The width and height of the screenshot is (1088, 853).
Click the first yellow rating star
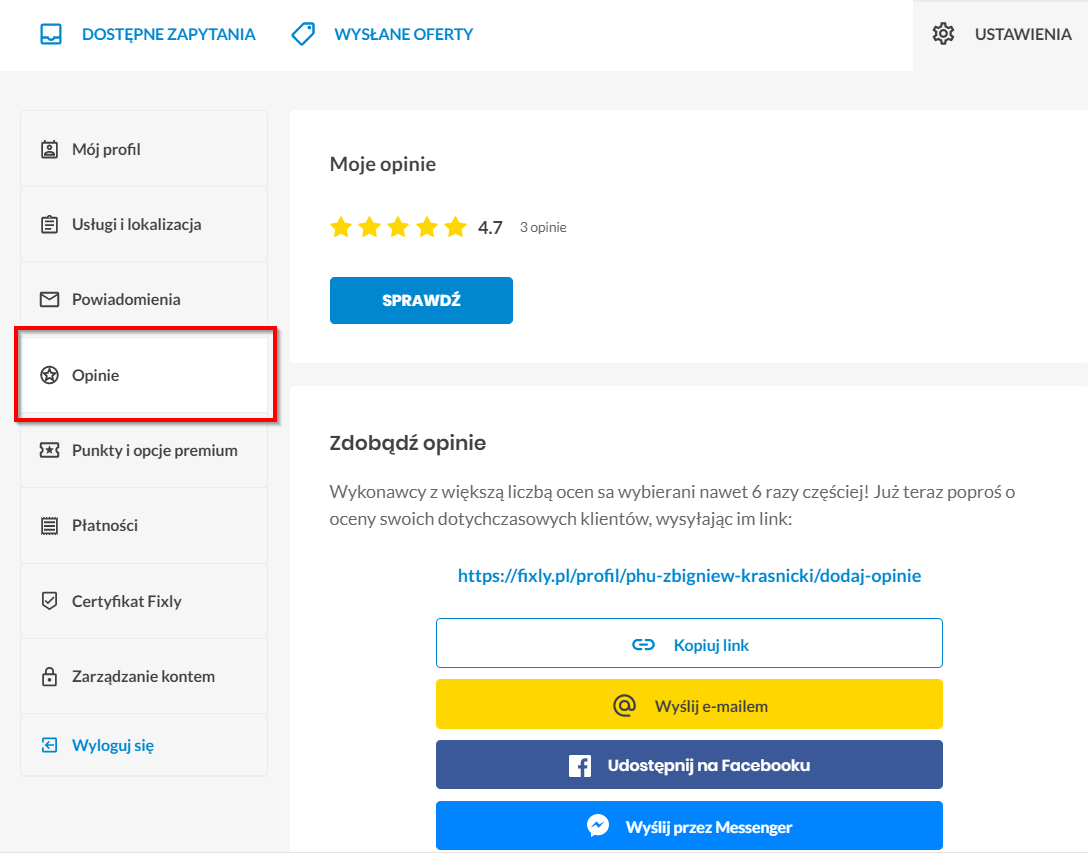click(341, 227)
